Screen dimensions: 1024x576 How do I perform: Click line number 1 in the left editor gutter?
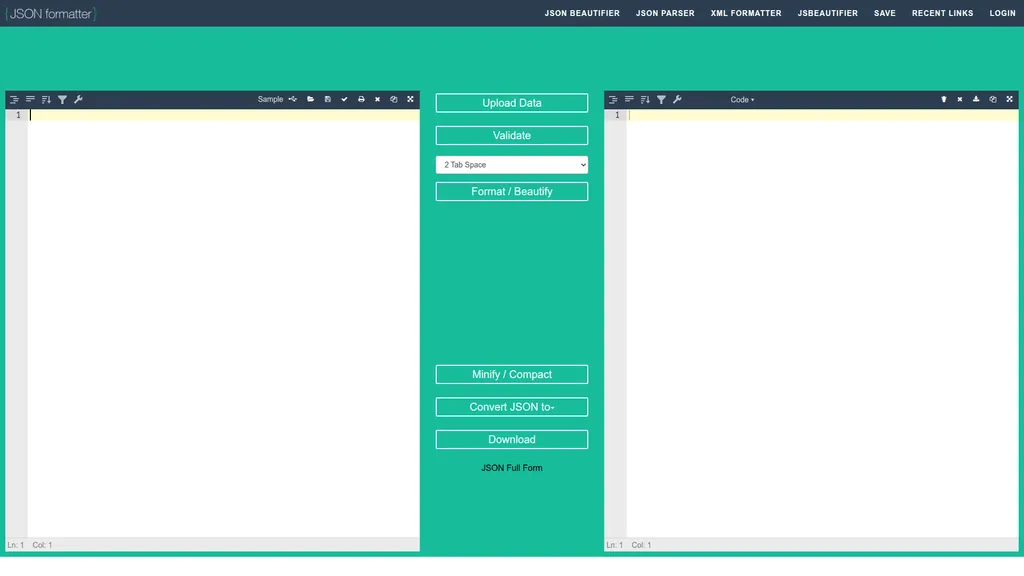click(18, 115)
